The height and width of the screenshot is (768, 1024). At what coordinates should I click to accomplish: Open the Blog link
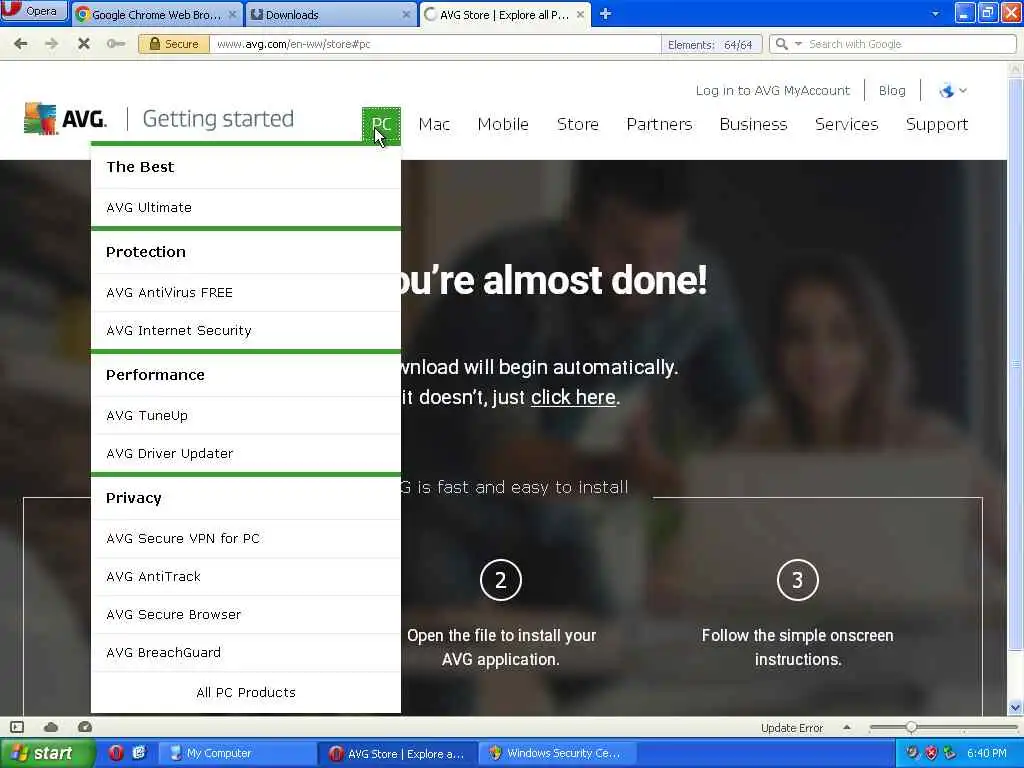892,91
